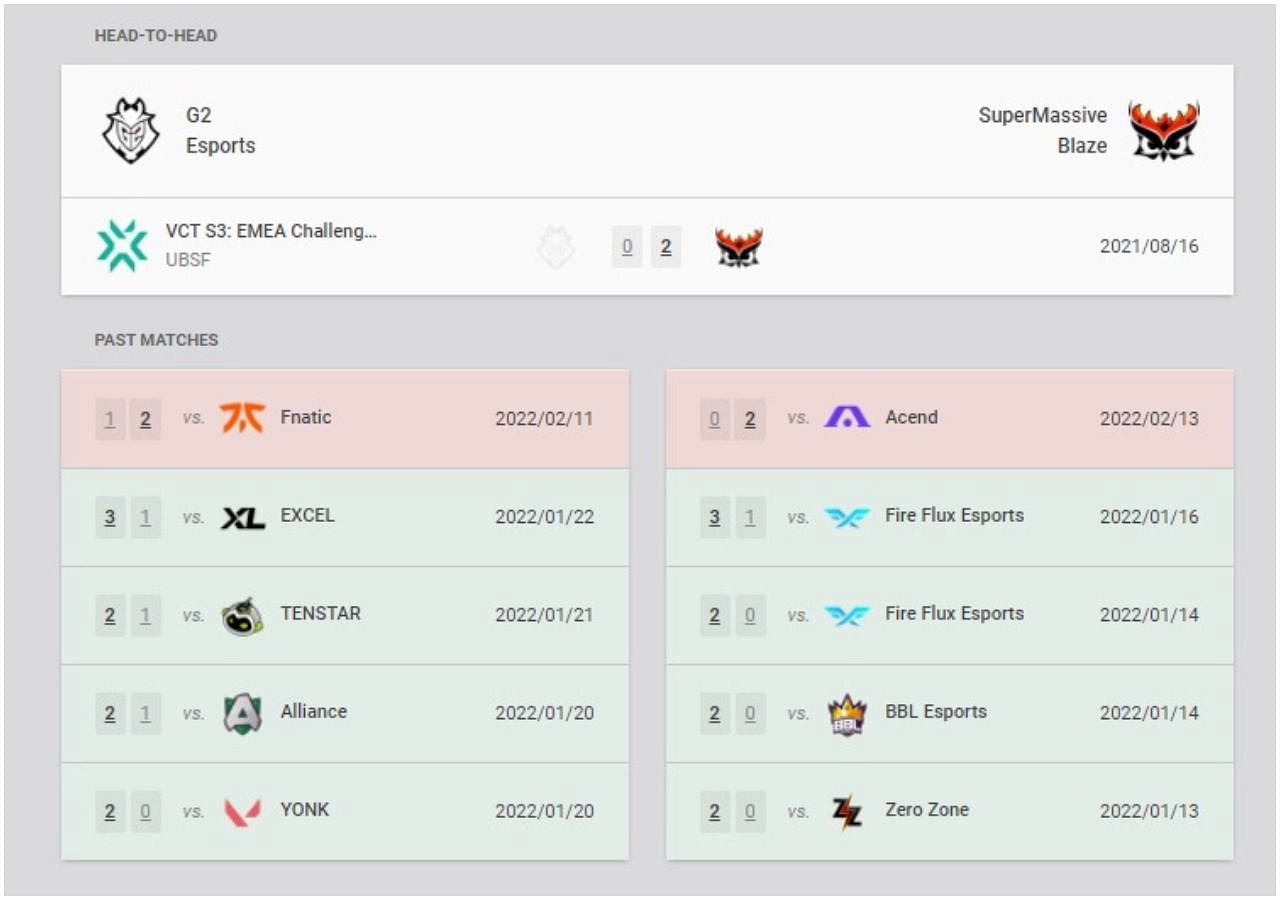Click the VCT tournament logo icon
1280x900 pixels.
pos(122,246)
